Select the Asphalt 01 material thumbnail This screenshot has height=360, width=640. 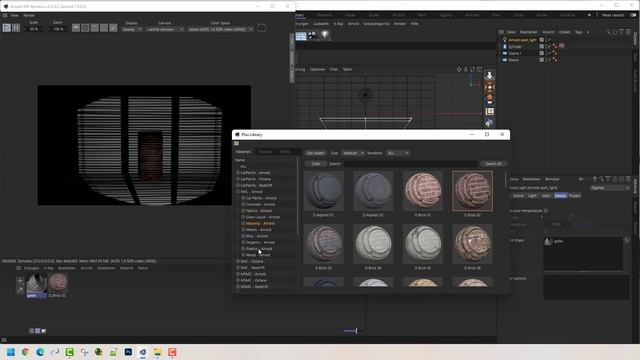323,191
